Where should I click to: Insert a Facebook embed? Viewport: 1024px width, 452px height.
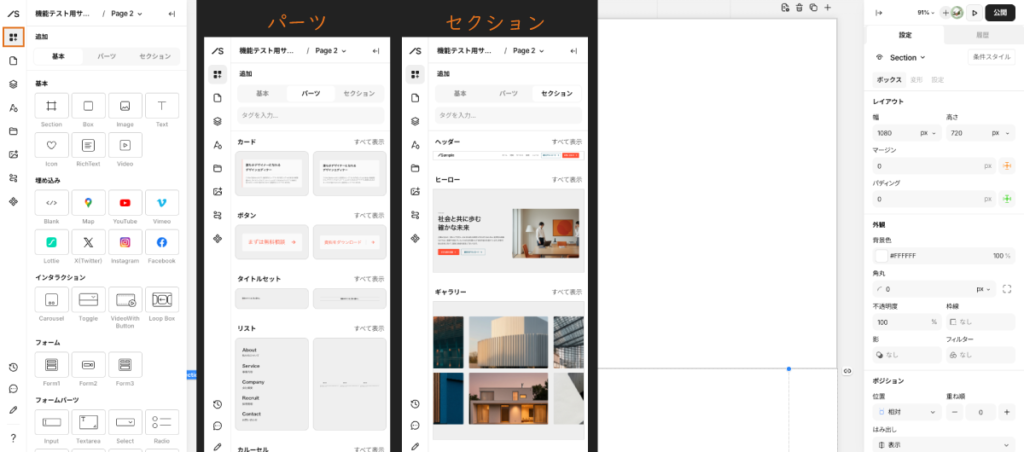(162, 242)
